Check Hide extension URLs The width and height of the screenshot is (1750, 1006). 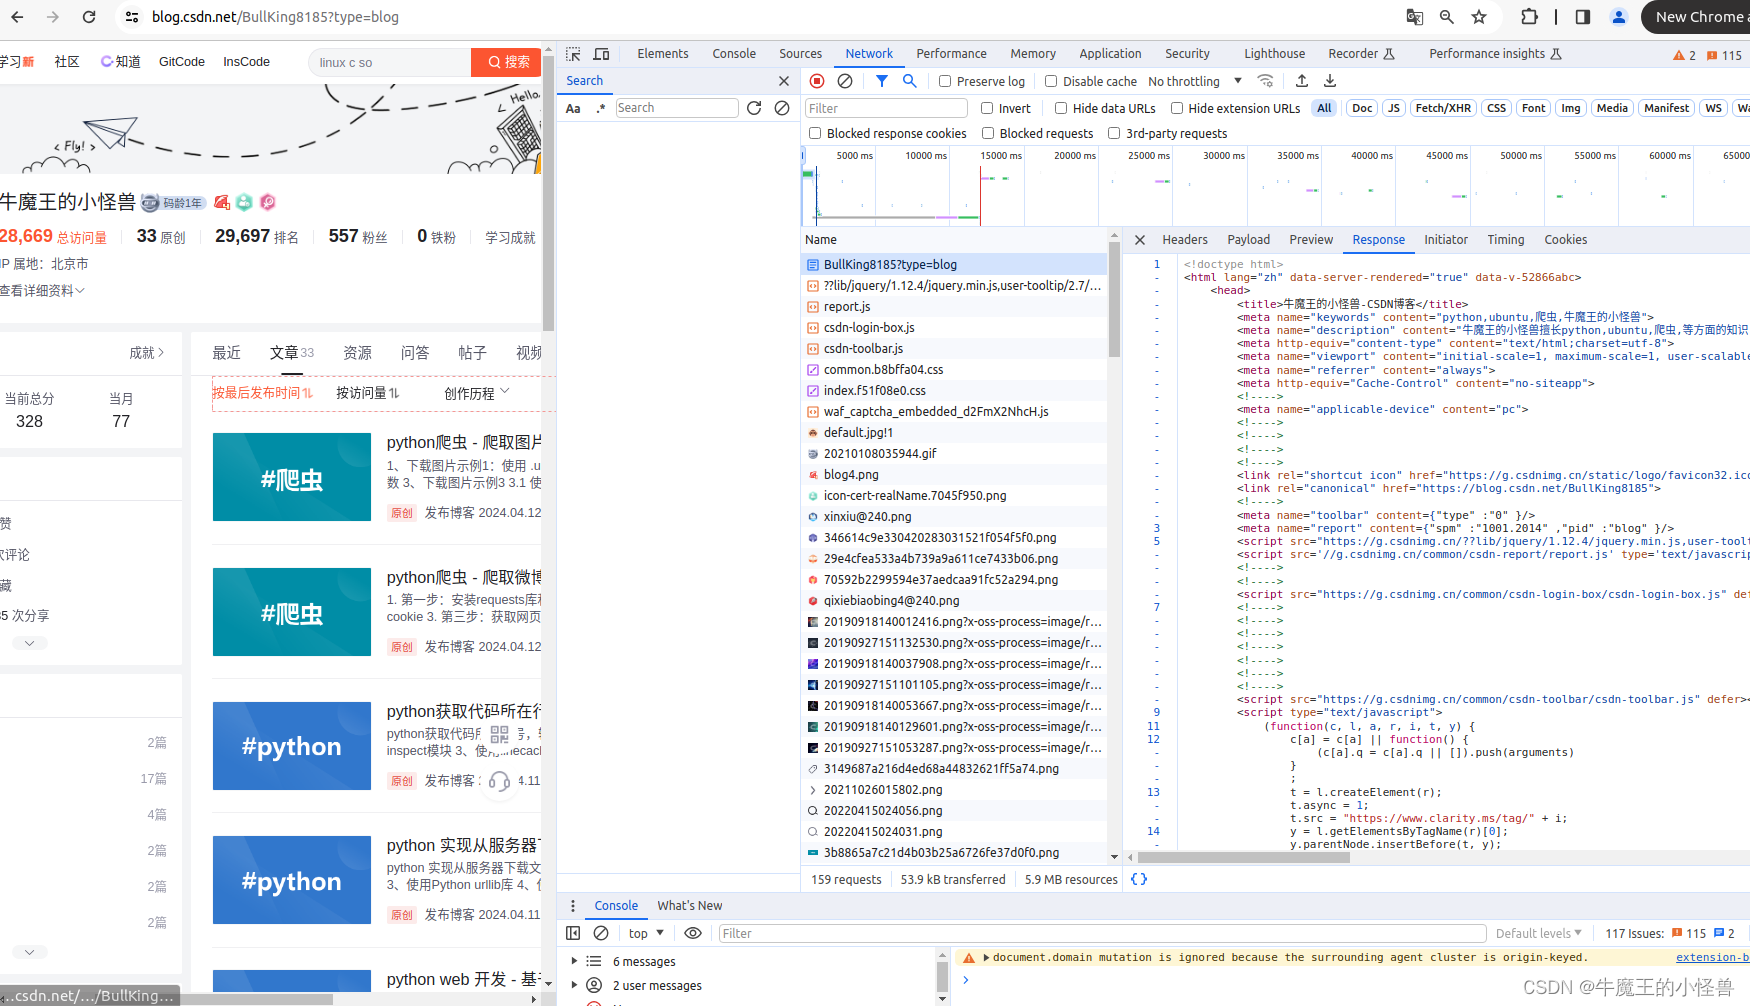(1177, 108)
